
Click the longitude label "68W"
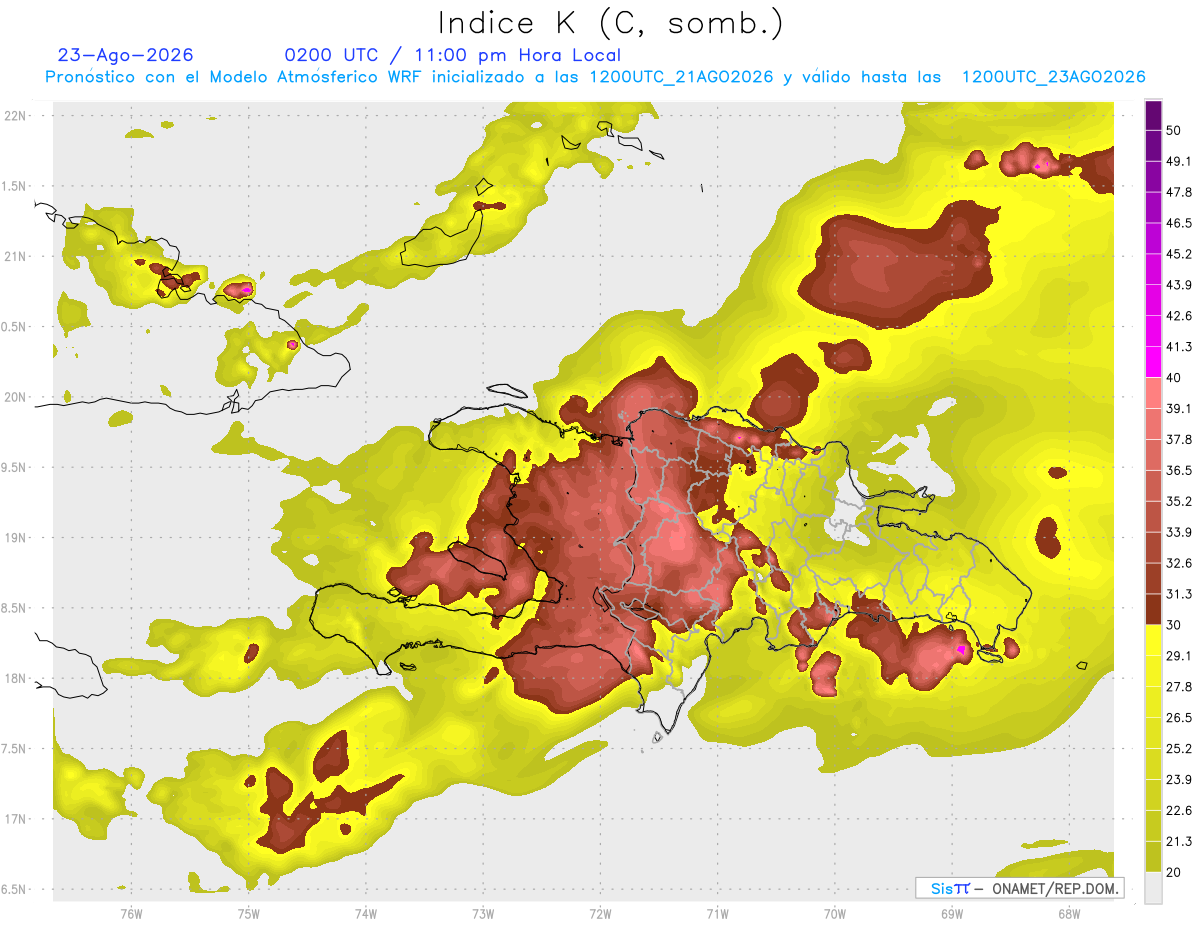(x=1069, y=914)
